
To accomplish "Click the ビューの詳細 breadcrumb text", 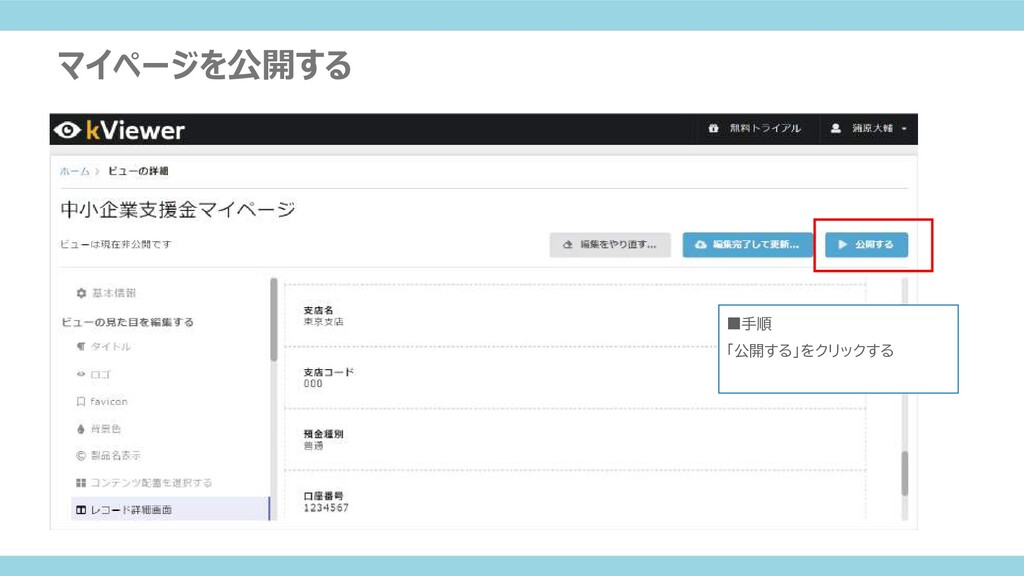I will tap(138, 171).
